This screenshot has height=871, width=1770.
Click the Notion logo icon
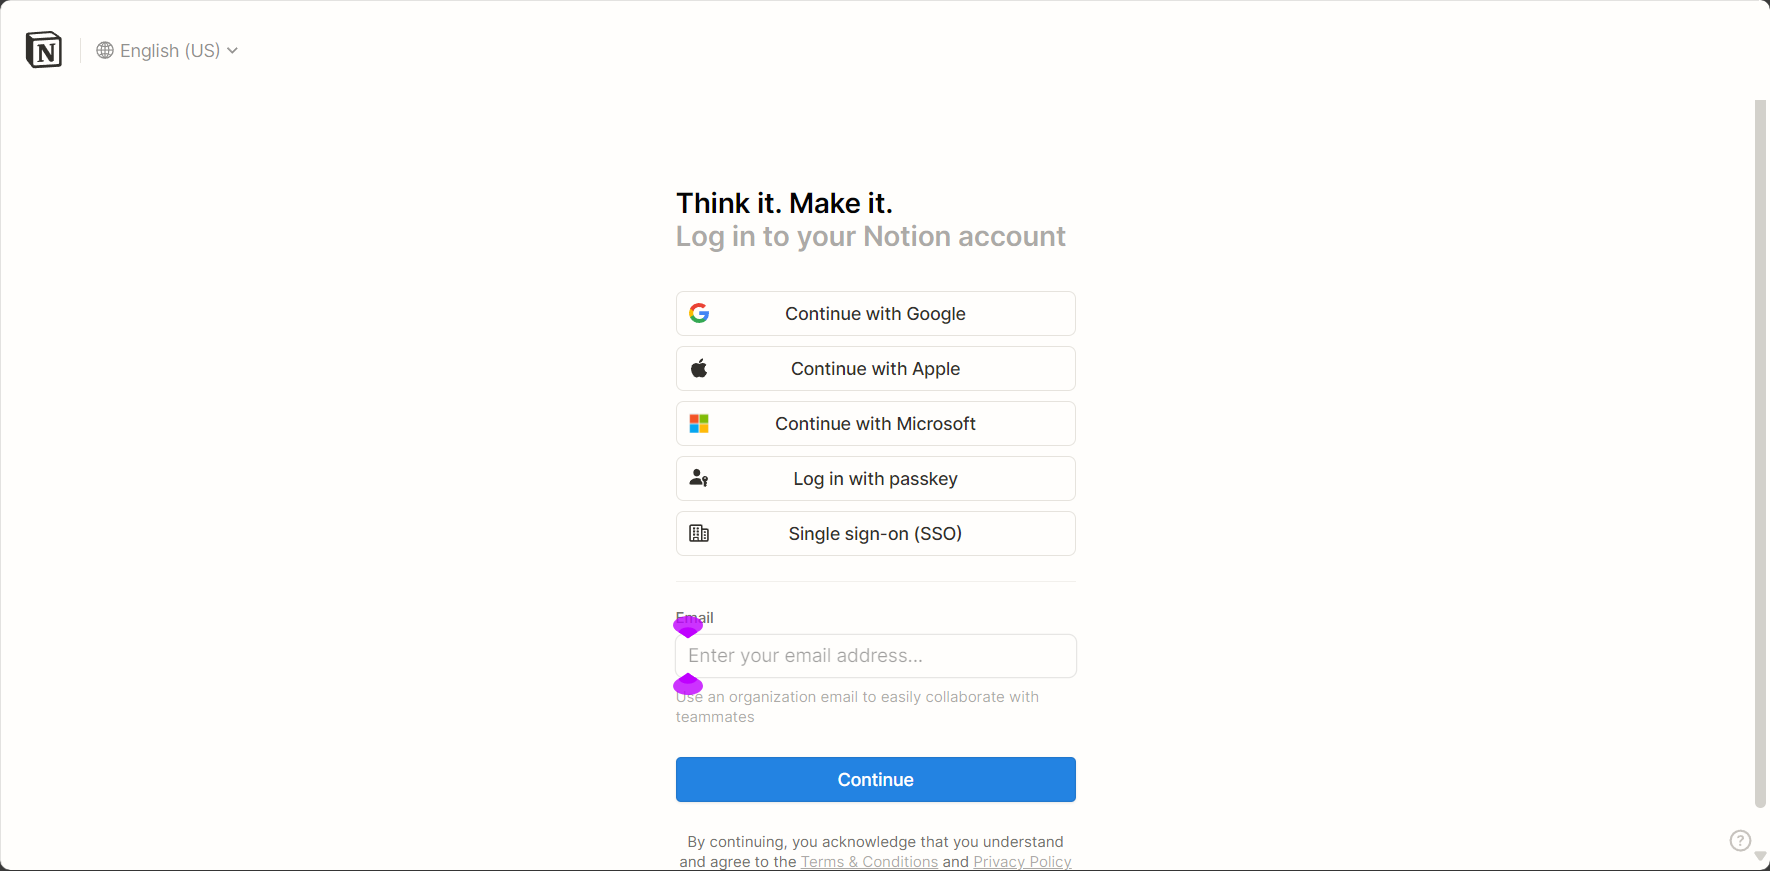tap(44, 50)
